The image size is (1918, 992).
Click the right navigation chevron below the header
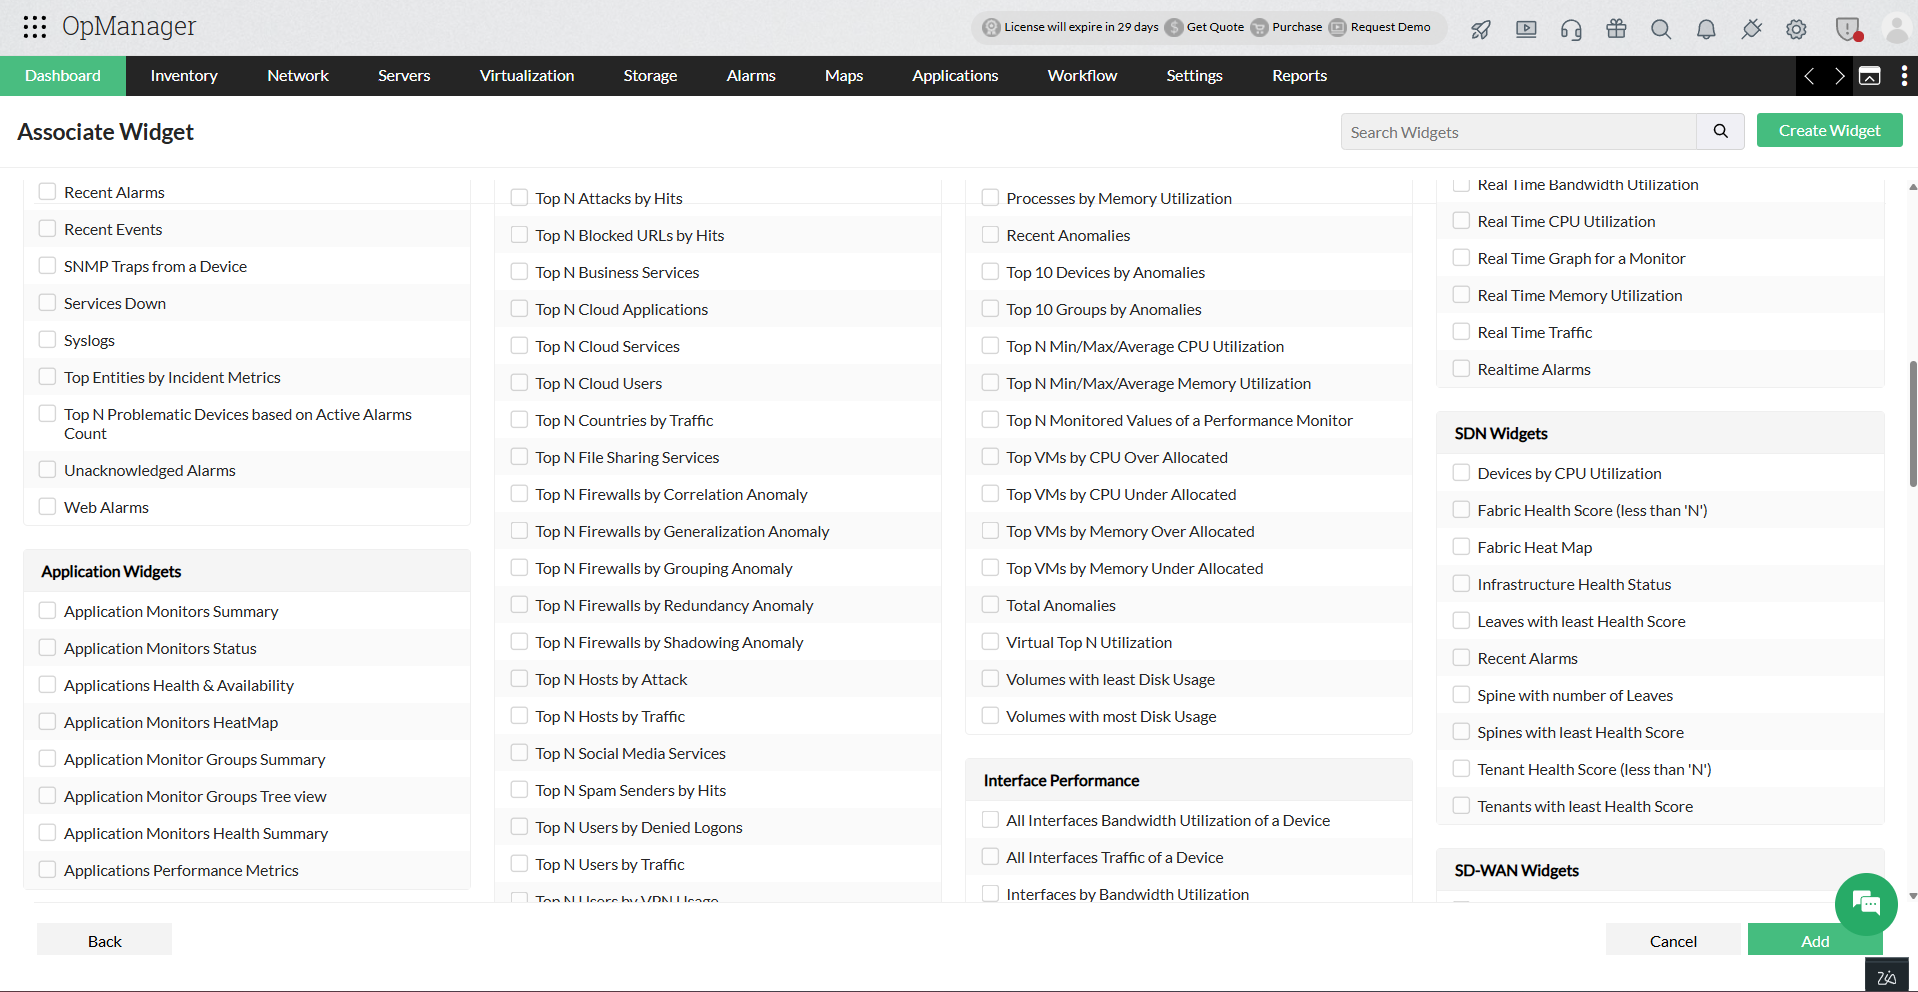pos(1838,76)
